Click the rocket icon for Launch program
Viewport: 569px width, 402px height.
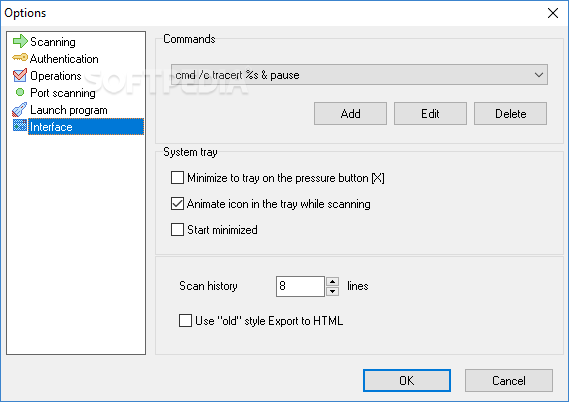click(x=19, y=110)
